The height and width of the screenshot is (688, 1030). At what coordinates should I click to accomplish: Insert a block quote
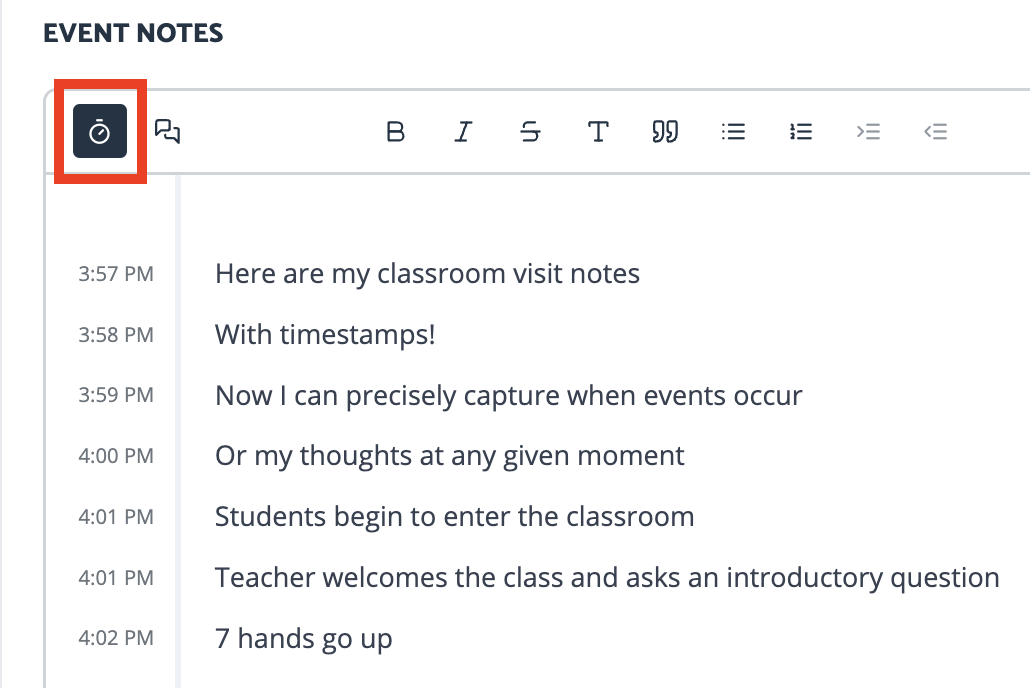[x=665, y=132]
